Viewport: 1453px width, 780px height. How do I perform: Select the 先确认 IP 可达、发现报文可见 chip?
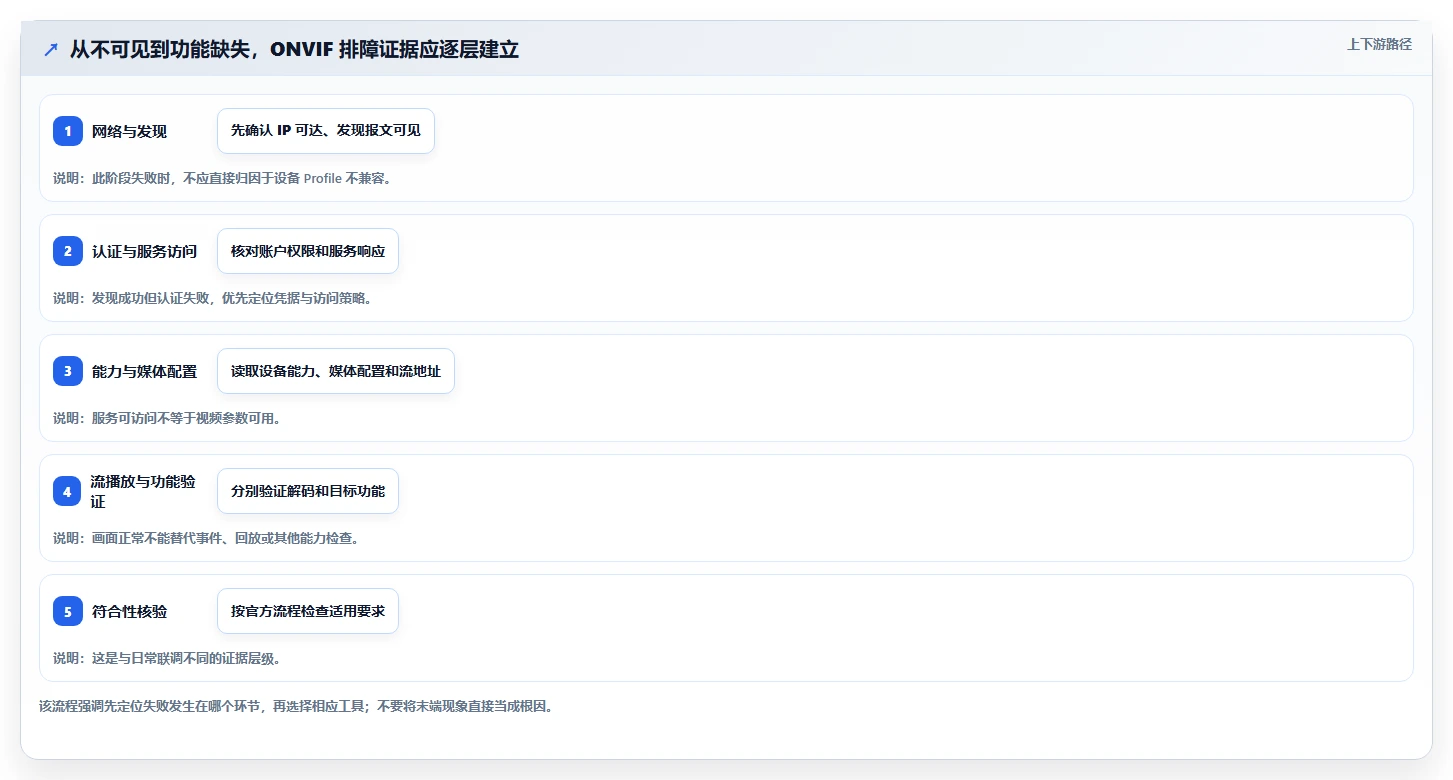pos(326,131)
